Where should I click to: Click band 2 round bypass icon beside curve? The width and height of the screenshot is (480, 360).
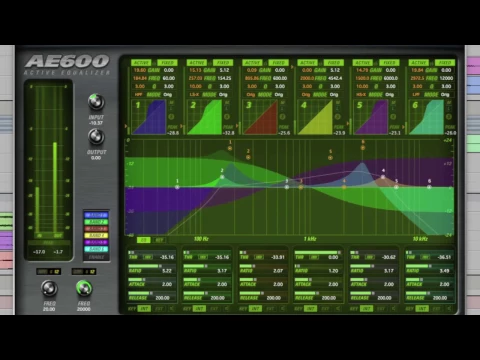227,117
